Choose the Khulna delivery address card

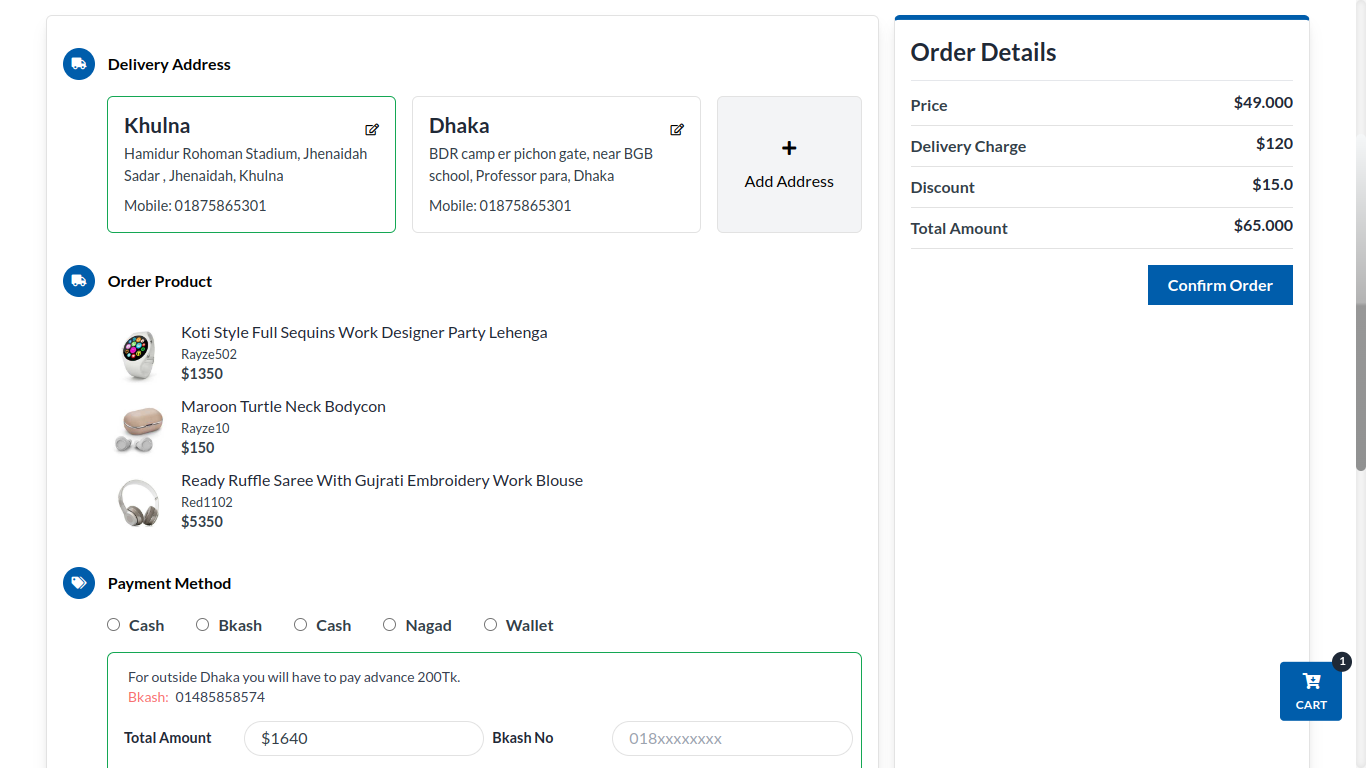tap(251, 164)
